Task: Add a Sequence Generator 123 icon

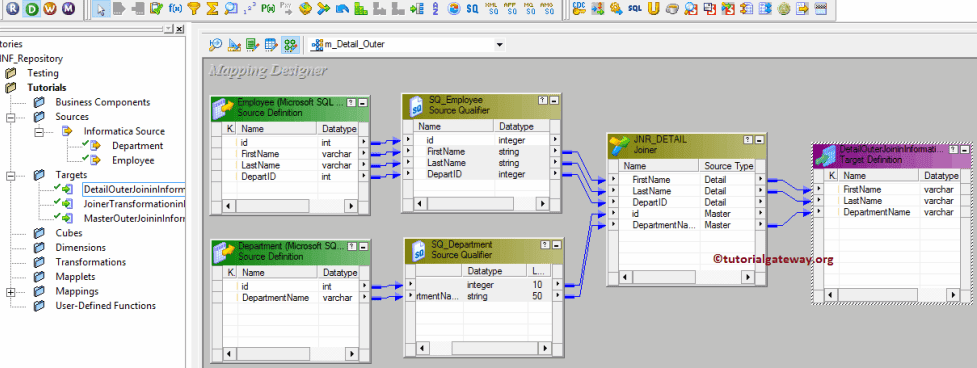Action: [249, 9]
